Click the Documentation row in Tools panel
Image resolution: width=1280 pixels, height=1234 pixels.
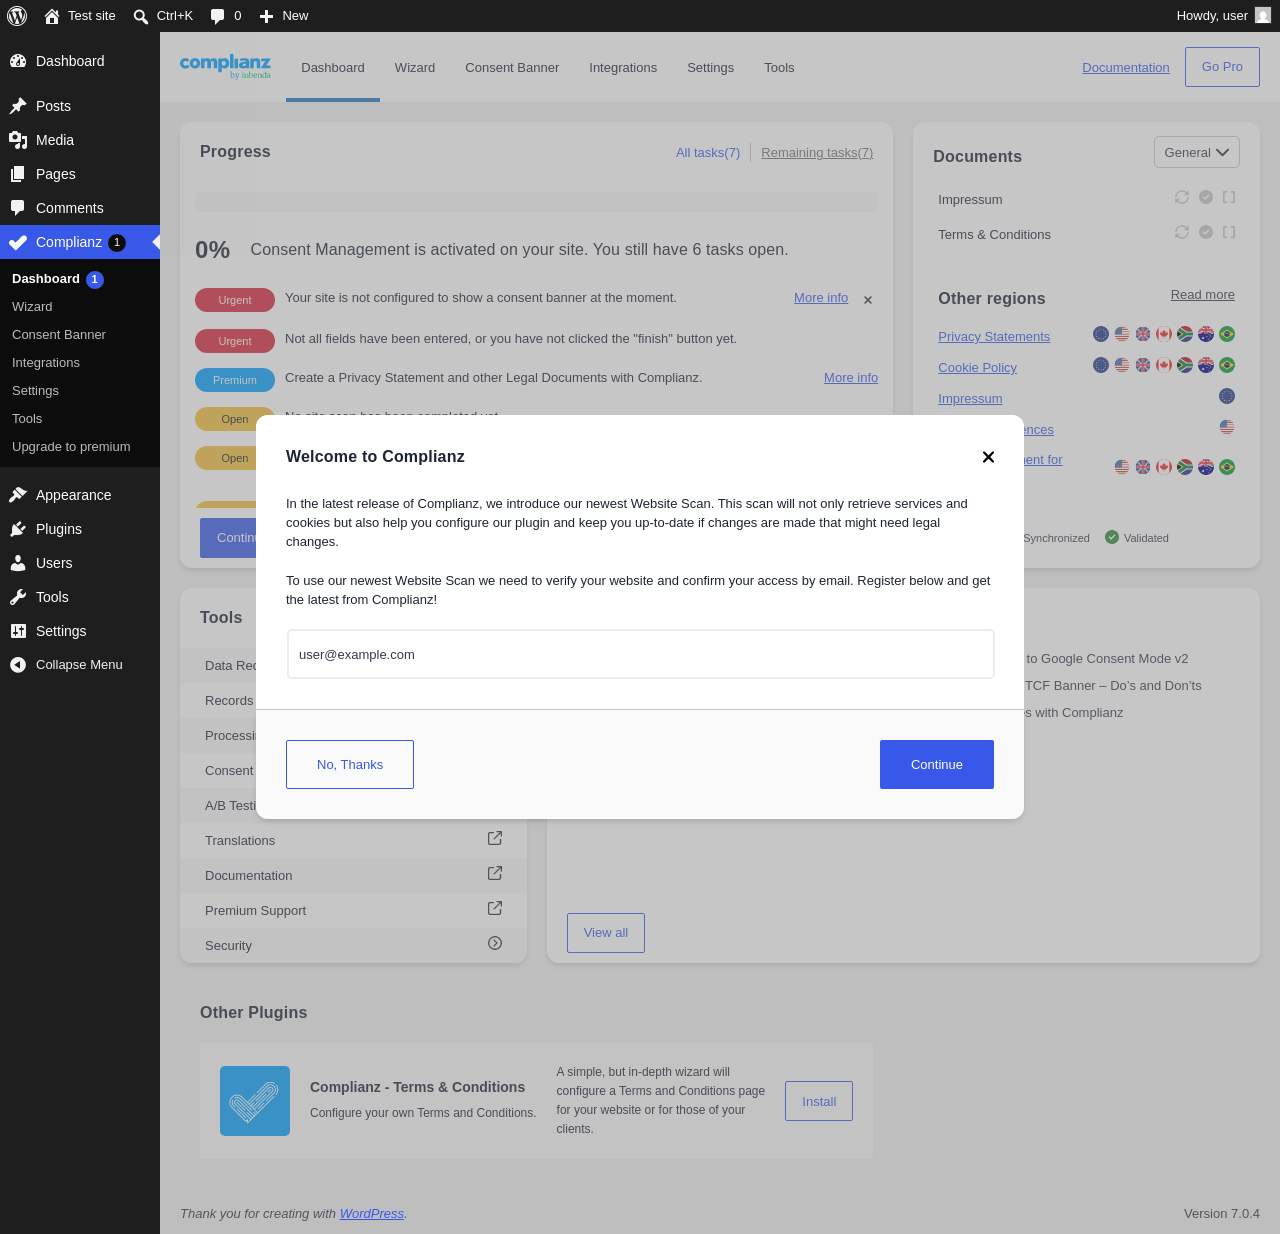click(x=353, y=875)
